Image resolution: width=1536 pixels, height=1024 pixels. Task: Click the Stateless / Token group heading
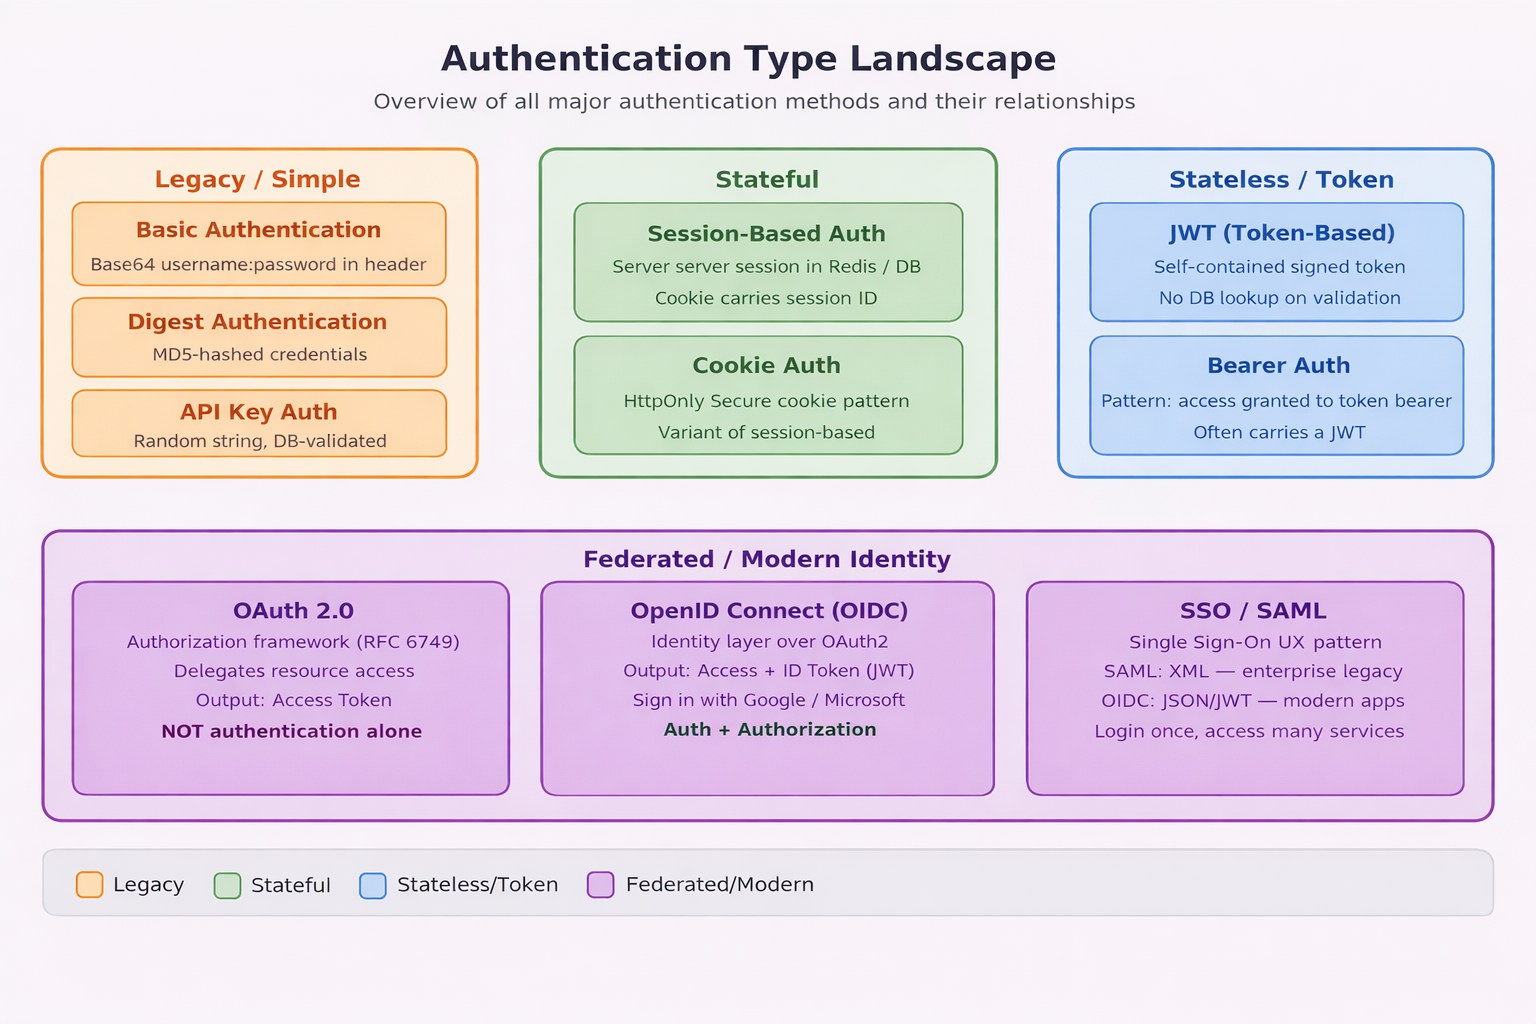1281,180
